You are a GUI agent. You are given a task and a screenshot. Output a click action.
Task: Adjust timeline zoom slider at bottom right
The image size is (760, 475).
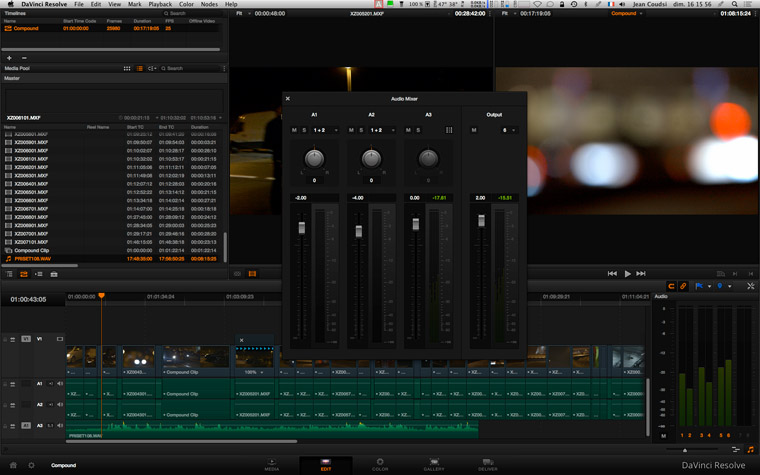[685, 450]
